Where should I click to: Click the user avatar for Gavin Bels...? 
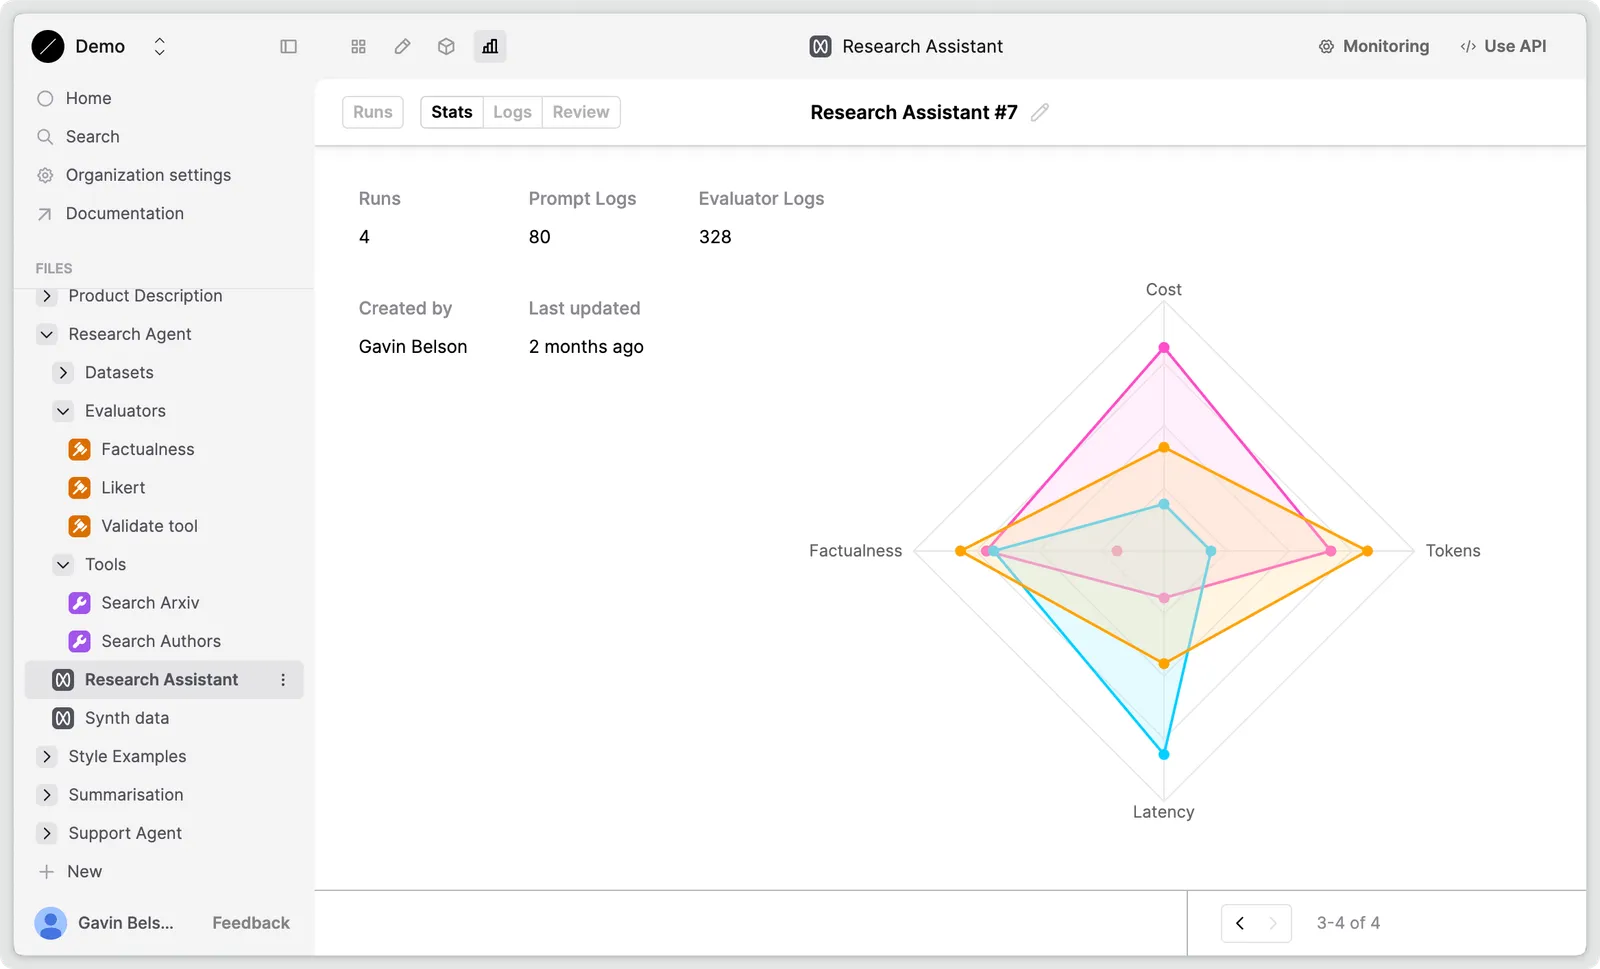click(x=50, y=923)
